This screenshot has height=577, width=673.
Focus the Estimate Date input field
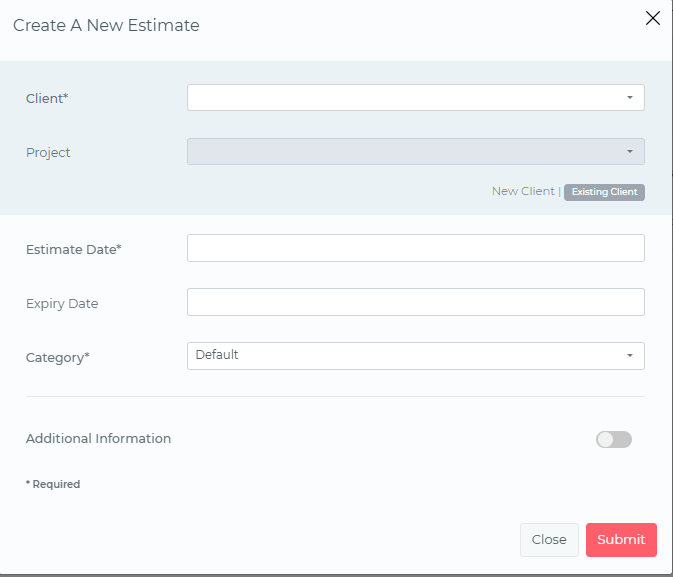(x=415, y=248)
